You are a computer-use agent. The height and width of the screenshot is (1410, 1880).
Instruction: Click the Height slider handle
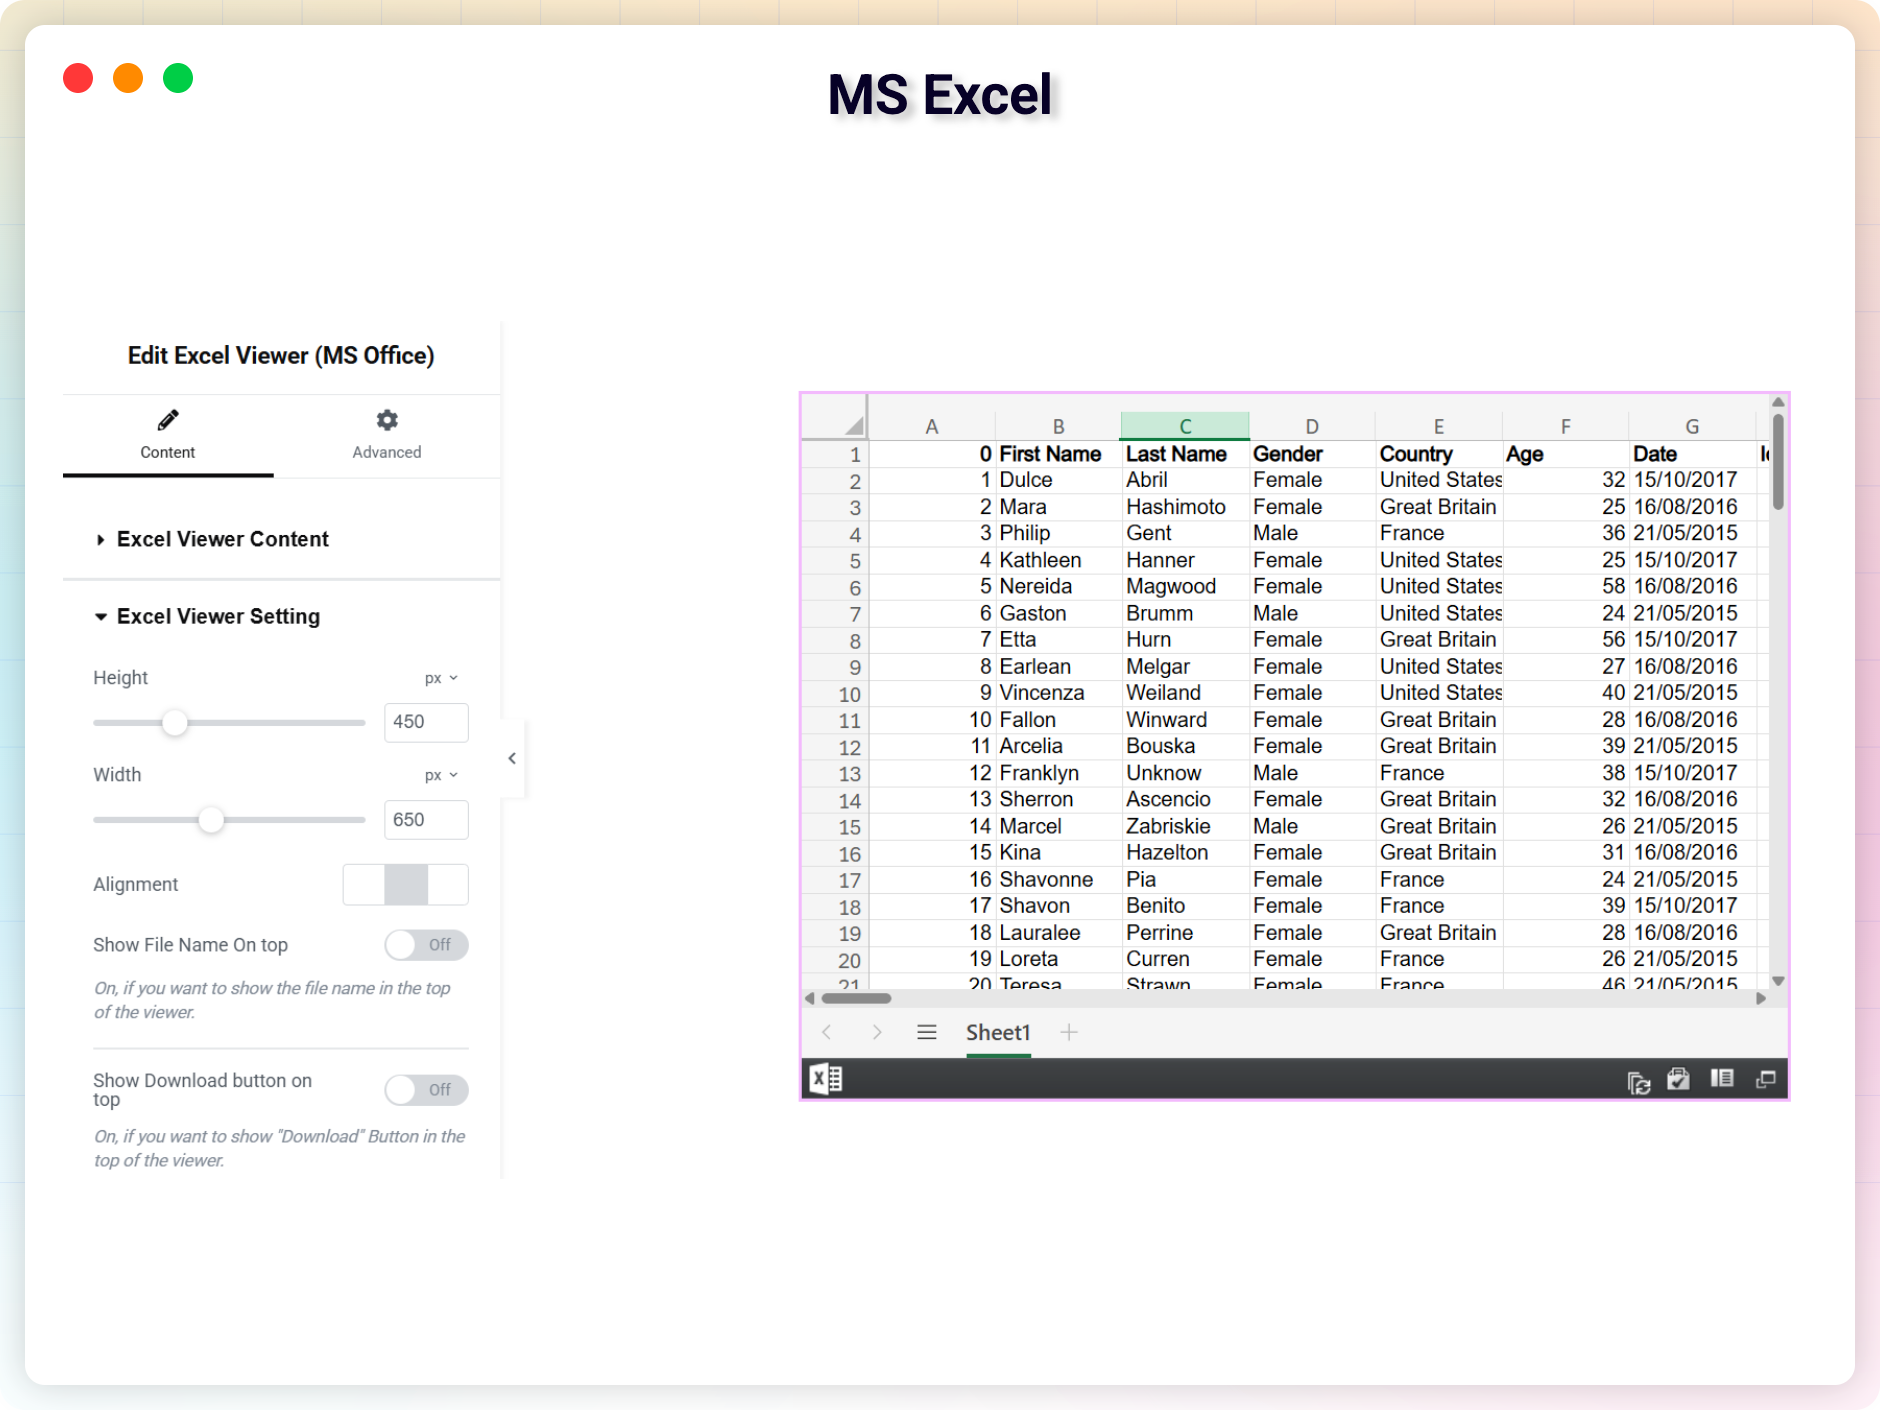pyautogui.click(x=175, y=722)
